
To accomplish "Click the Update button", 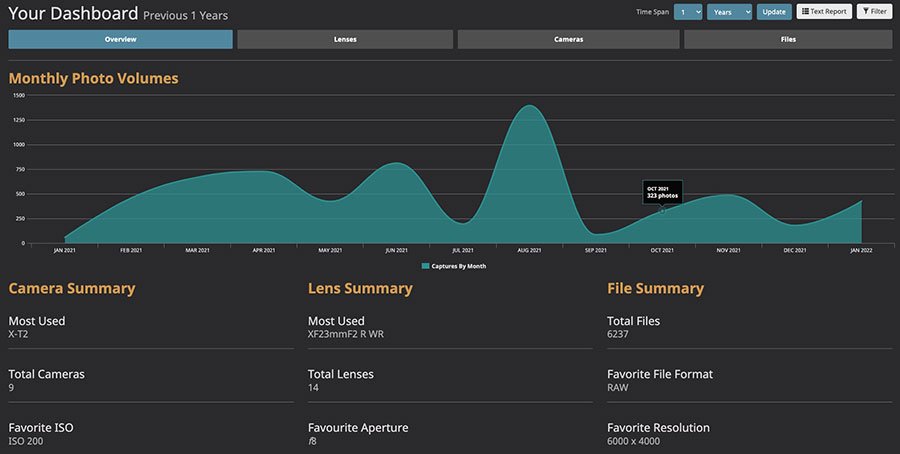I will pyautogui.click(x=774, y=12).
